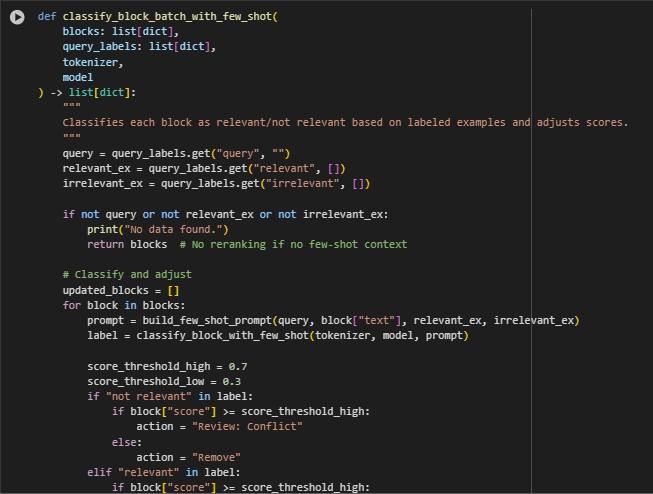The image size is (653, 494).
Task: Click the '-> list[dict]:' return annotation
Action: click(93, 92)
